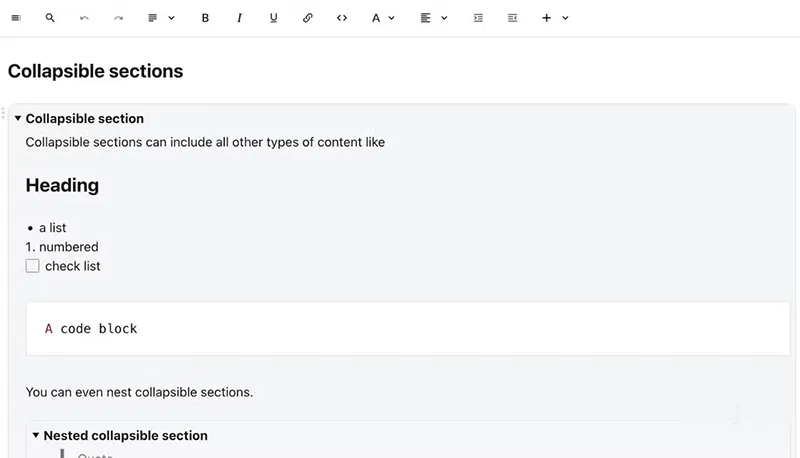
Task: Toggle bold formatting
Action: (205, 18)
